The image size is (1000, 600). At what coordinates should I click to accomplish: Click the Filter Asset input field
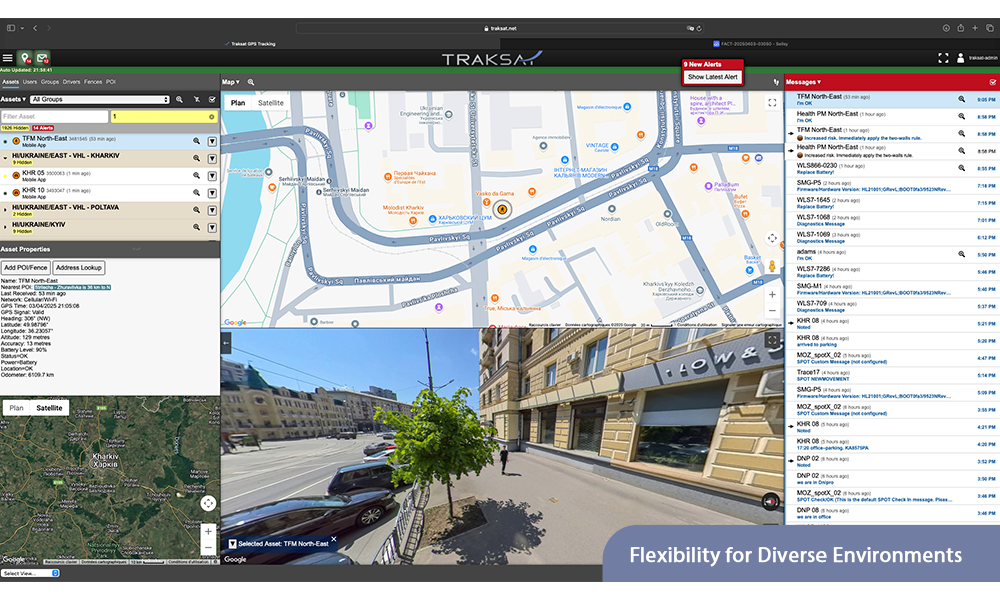(54, 117)
